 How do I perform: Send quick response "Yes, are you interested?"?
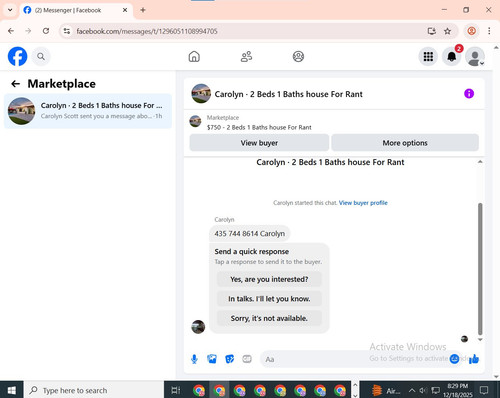coord(269,279)
